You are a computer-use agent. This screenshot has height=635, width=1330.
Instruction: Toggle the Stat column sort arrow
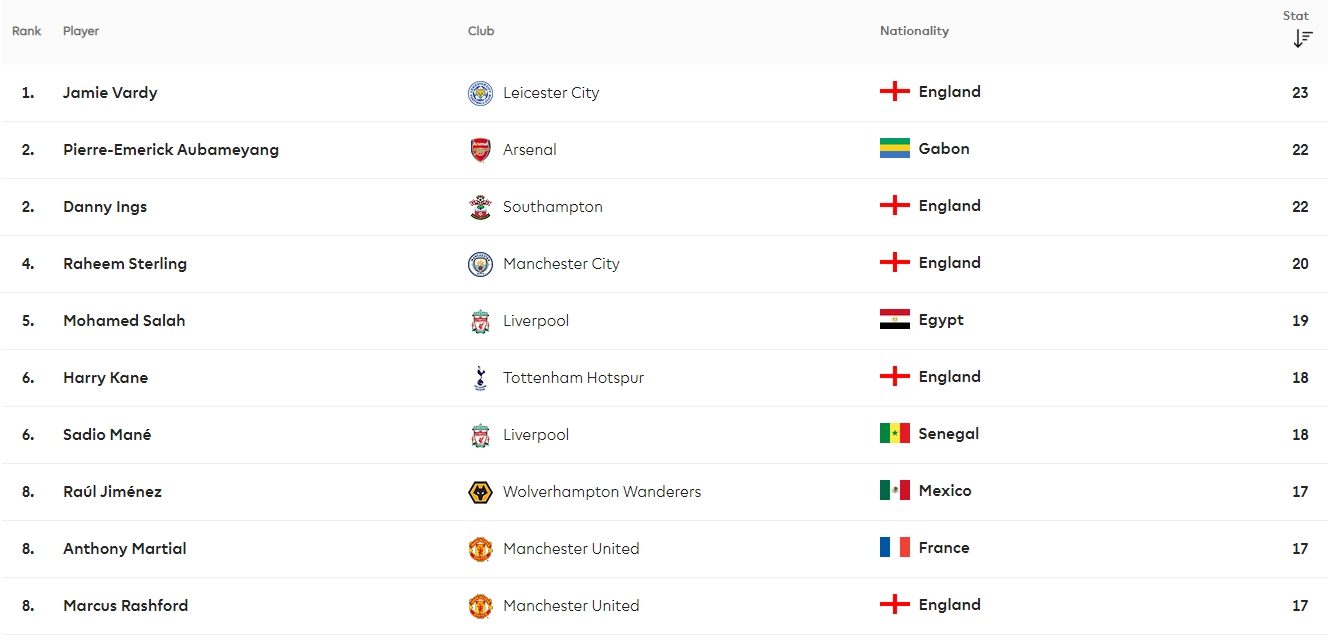(1302, 38)
